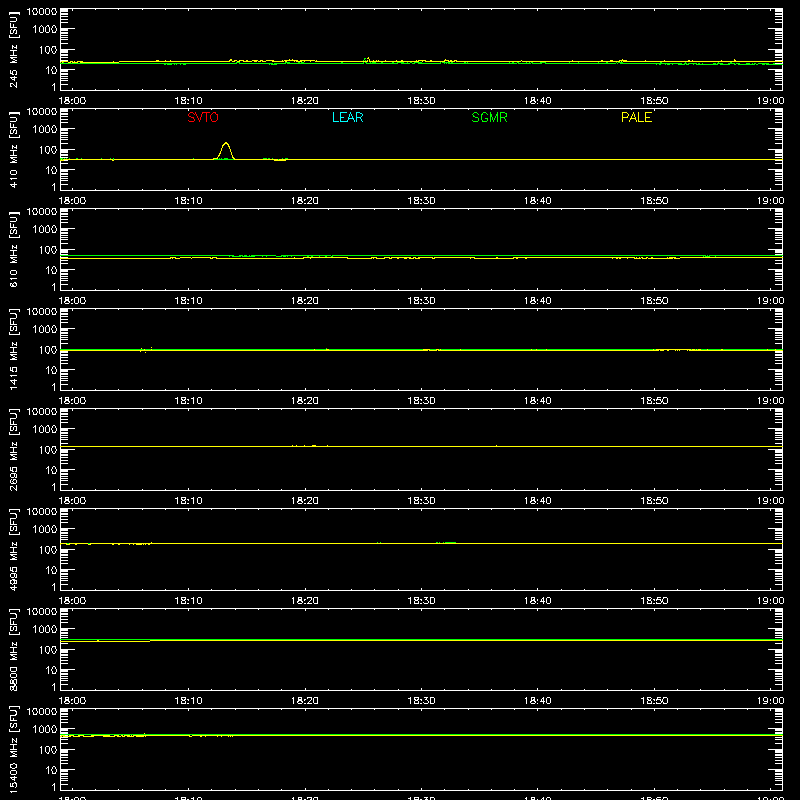The image size is (800, 800).
Task: Click the 1000 tick label on 15400 MHz axis
Action: coord(45,730)
